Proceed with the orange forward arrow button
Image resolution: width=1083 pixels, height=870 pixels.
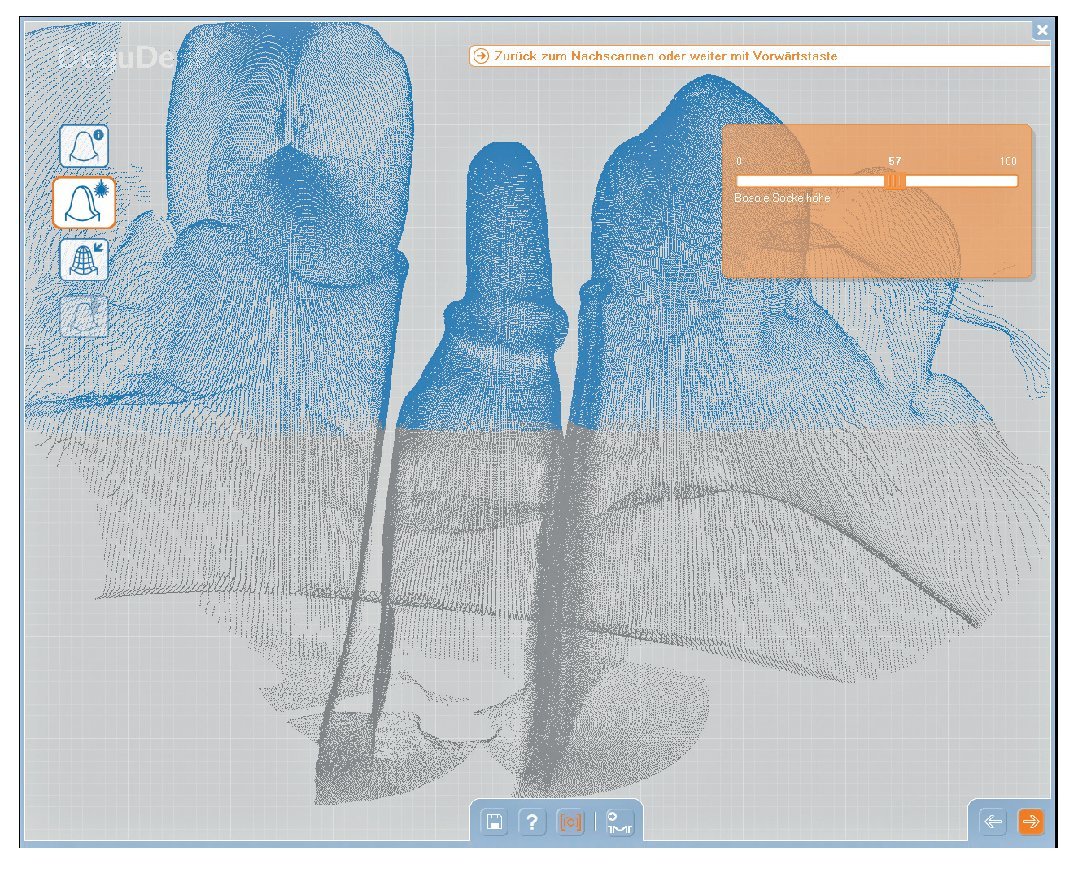point(1030,822)
